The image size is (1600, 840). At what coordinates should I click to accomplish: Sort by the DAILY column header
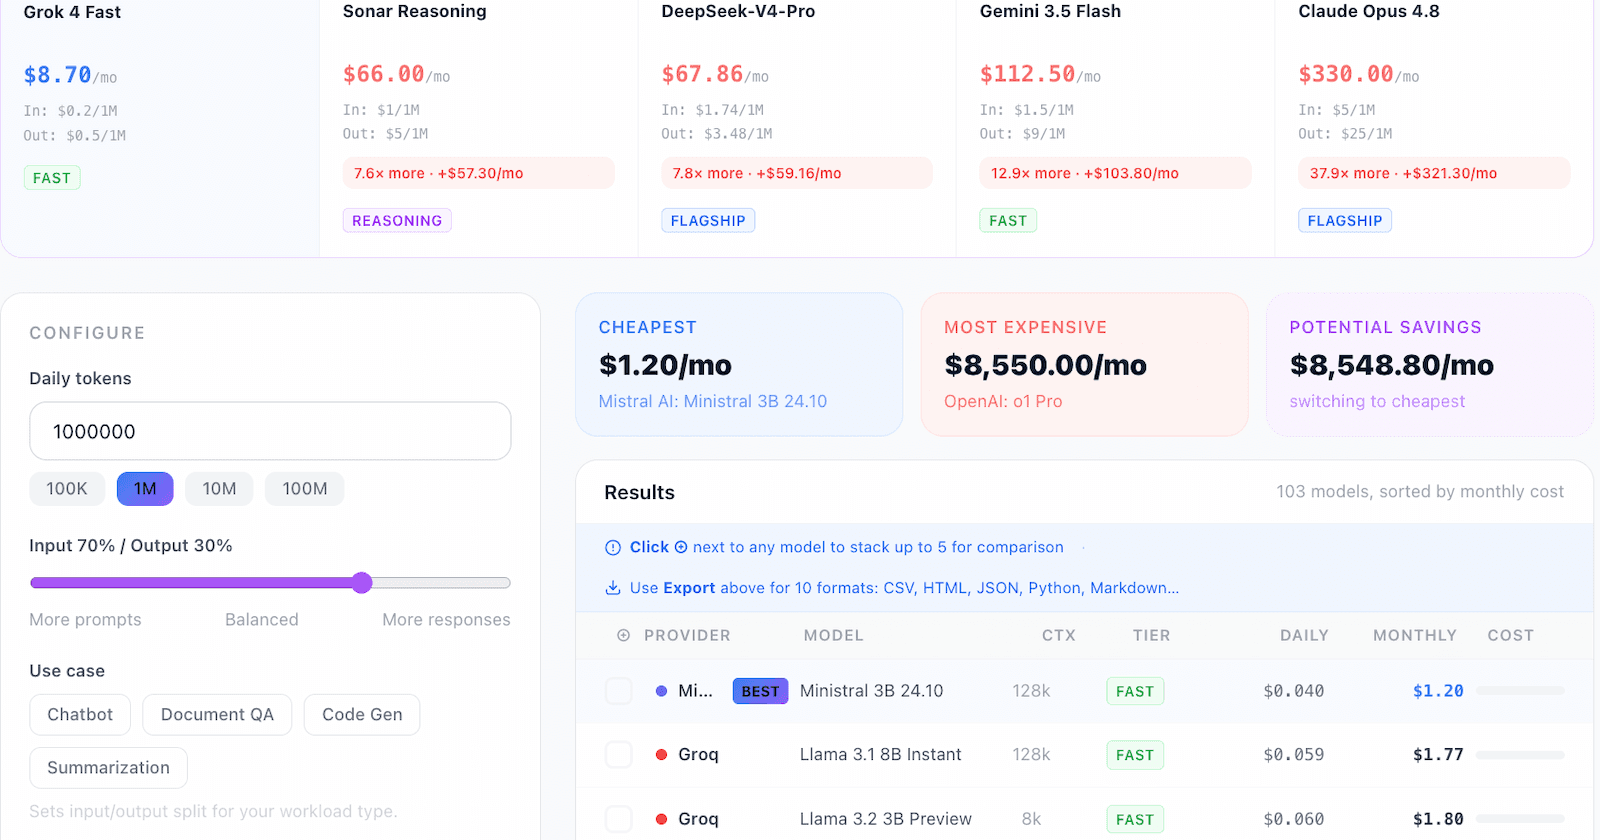pos(1304,636)
